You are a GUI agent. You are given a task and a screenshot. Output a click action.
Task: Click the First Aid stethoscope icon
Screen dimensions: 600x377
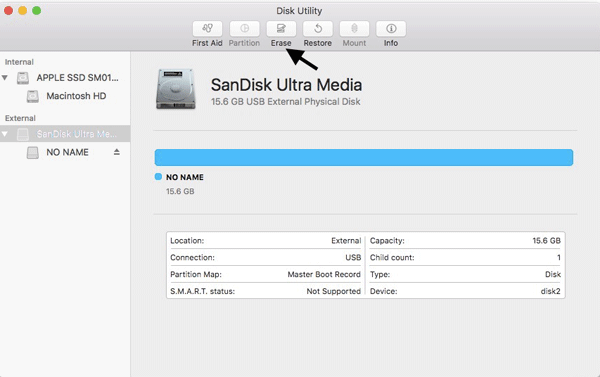(x=207, y=28)
